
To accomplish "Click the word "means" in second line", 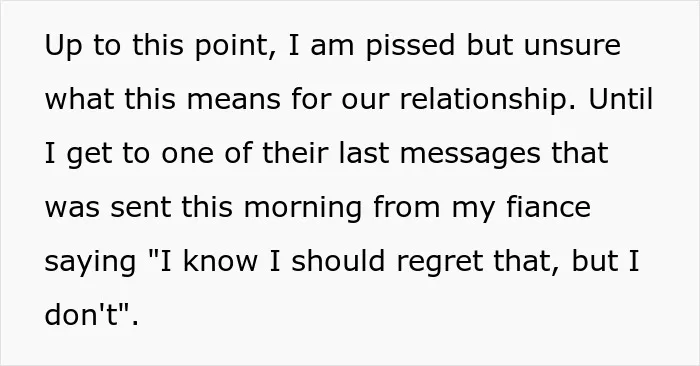I will (x=233, y=100).
